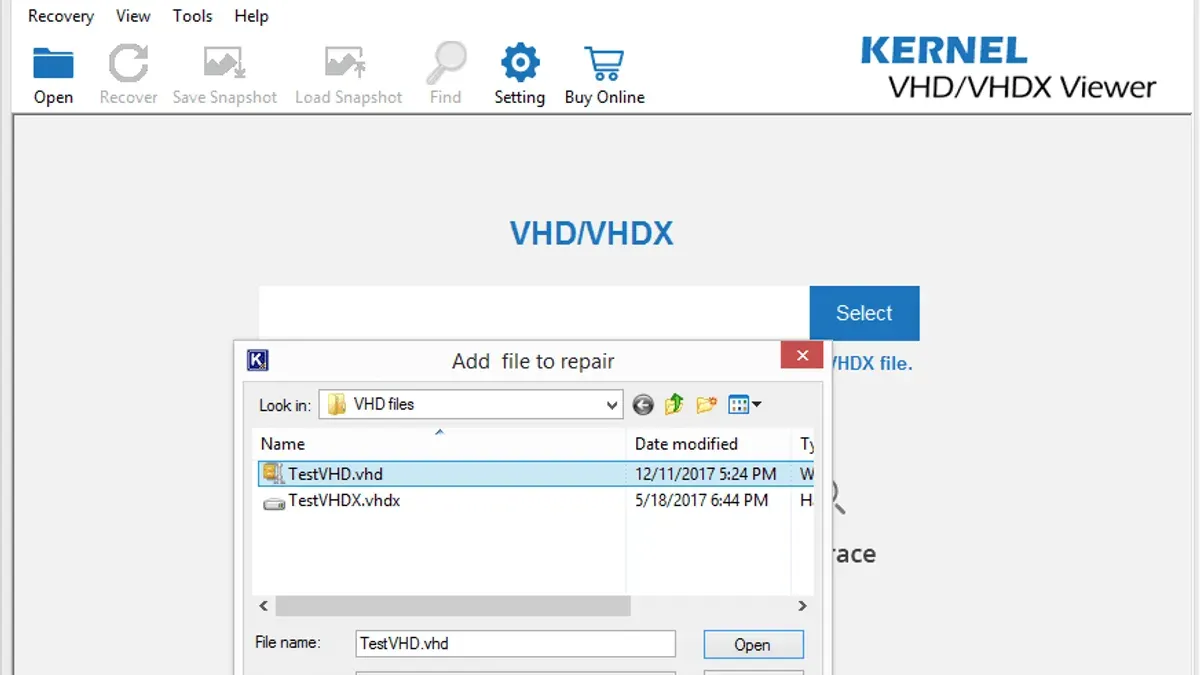Image resolution: width=1200 pixels, height=675 pixels.
Task: Click the scrollbar right arrow
Action: [802, 606]
